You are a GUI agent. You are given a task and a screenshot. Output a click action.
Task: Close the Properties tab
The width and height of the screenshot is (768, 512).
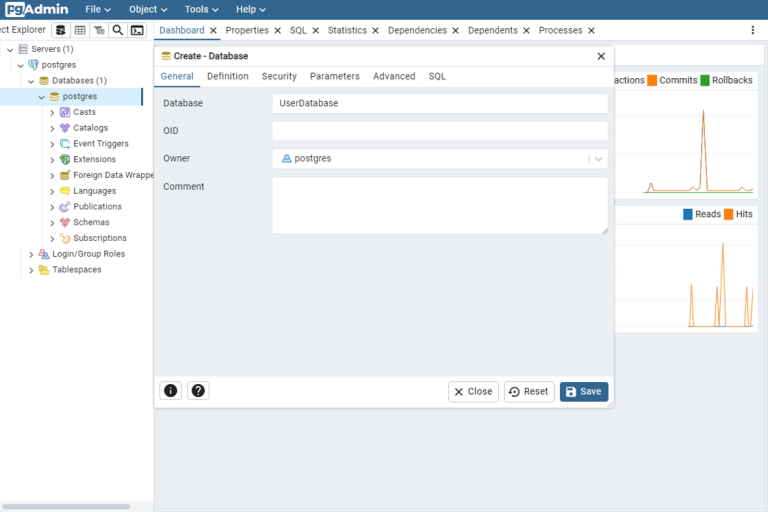[278, 30]
